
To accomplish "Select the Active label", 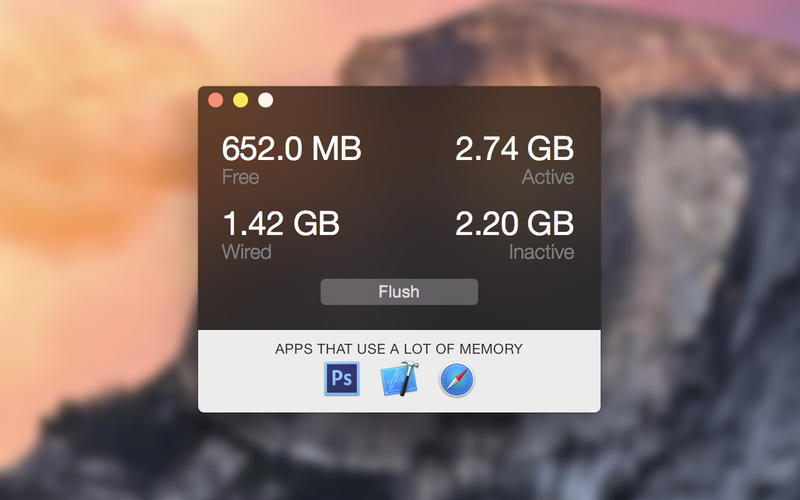I will point(548,177).
